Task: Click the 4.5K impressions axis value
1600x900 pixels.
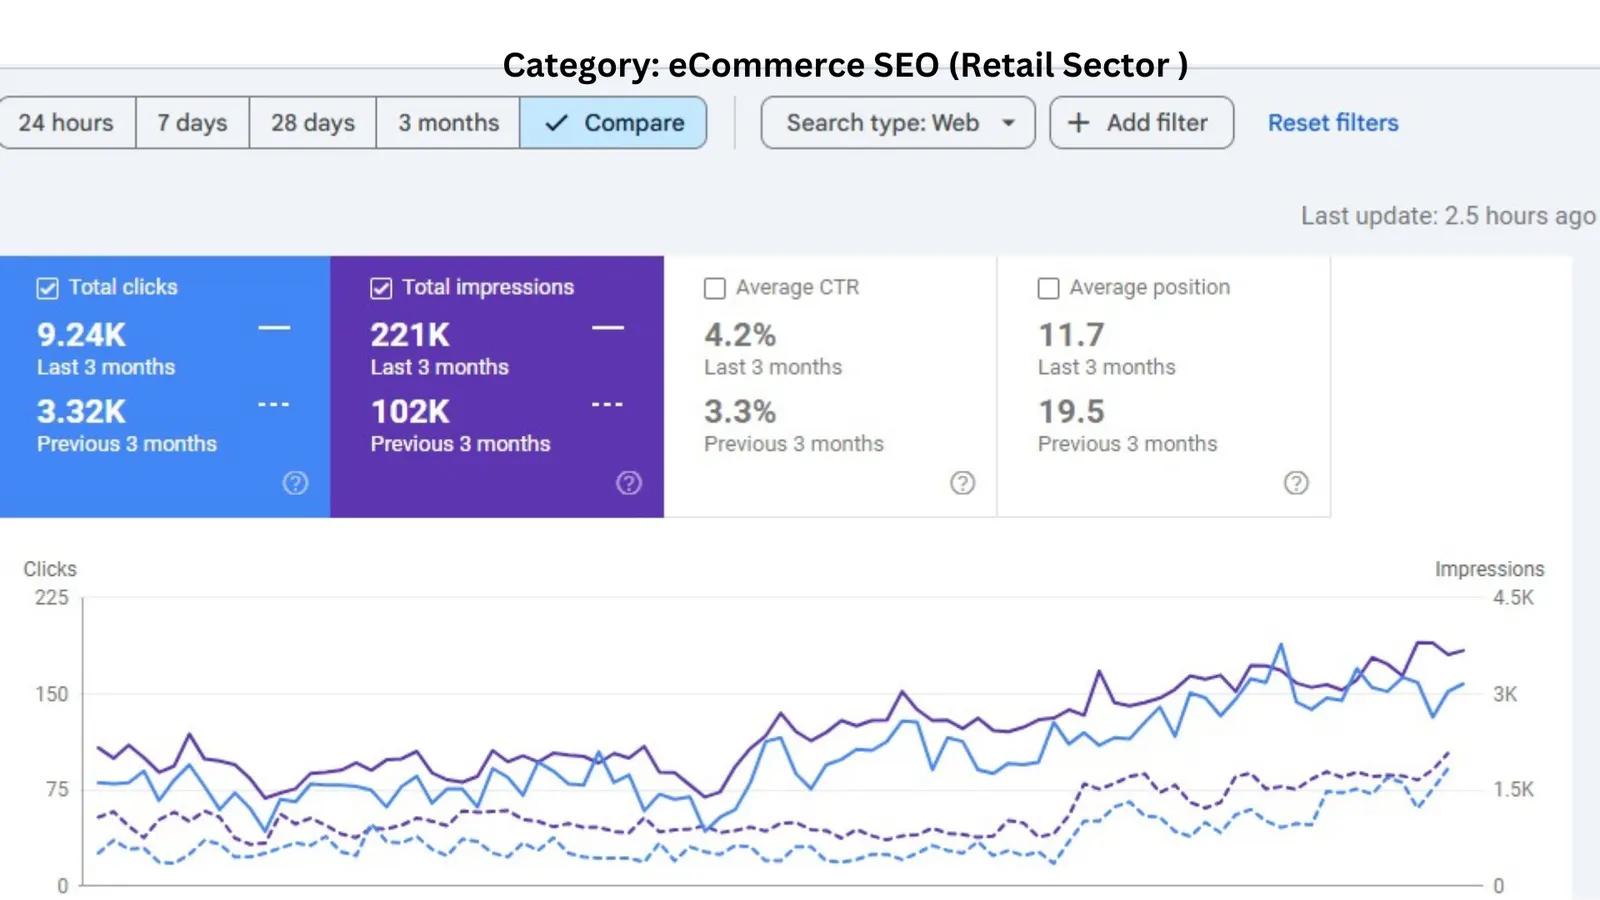Action: (x=1513, y=598)
